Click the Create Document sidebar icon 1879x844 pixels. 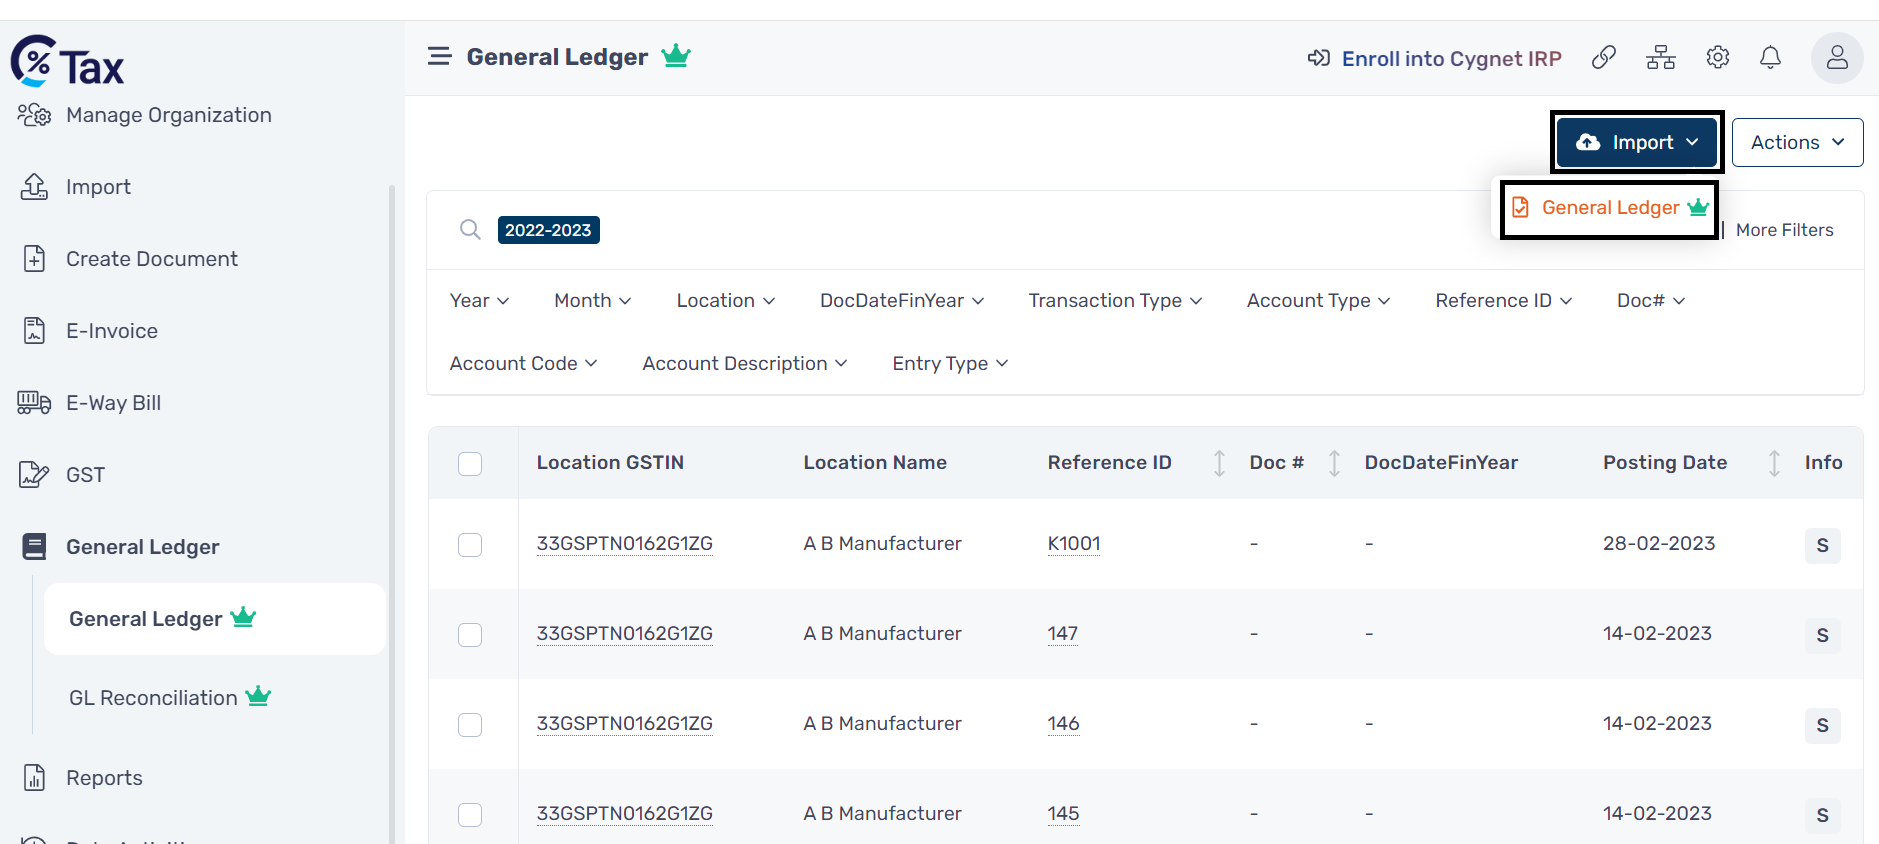[34, 259]
